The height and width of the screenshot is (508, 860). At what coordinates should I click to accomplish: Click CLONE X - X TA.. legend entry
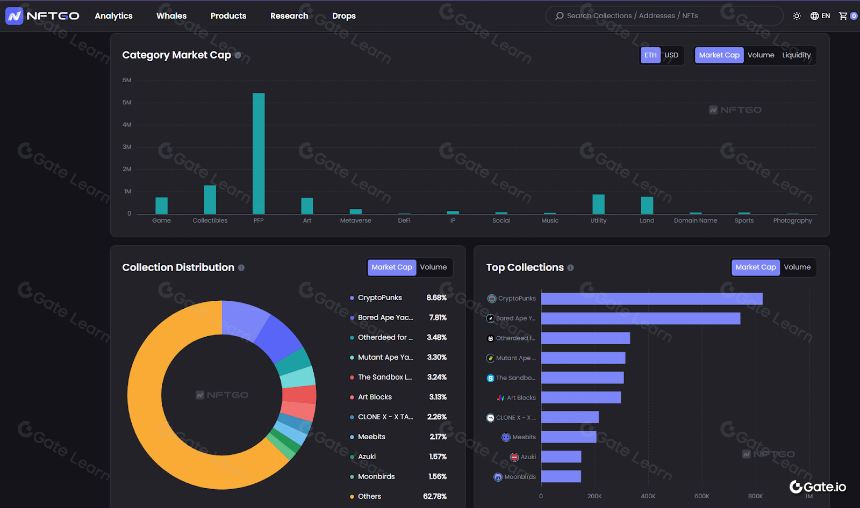[398, 417]
